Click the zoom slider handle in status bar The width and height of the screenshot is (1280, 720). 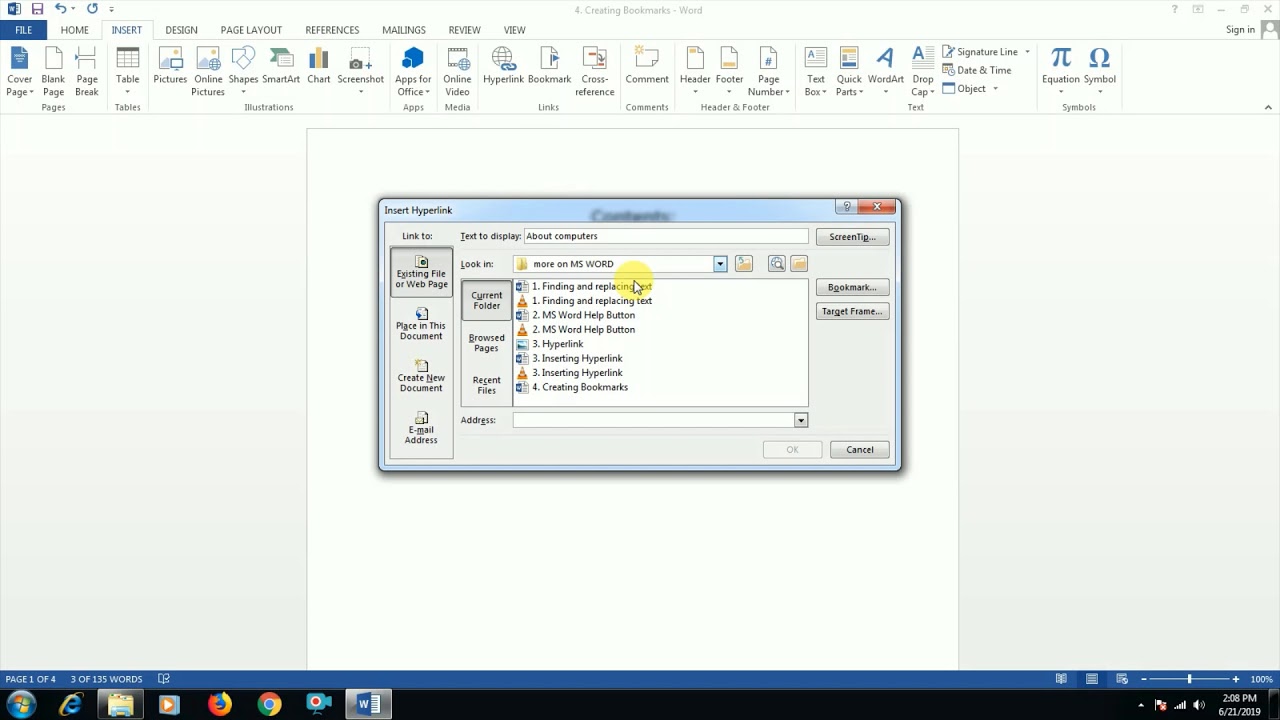pyautogui.click(x=1189, y=679)
